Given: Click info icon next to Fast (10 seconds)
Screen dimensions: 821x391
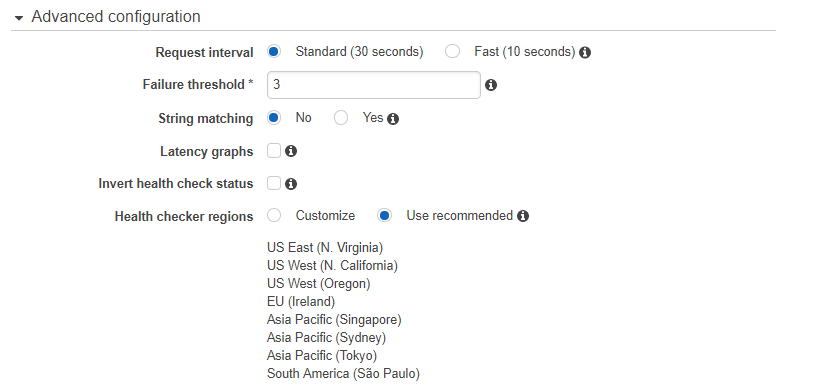Looking at the screenshot, I should coord(585,52).
